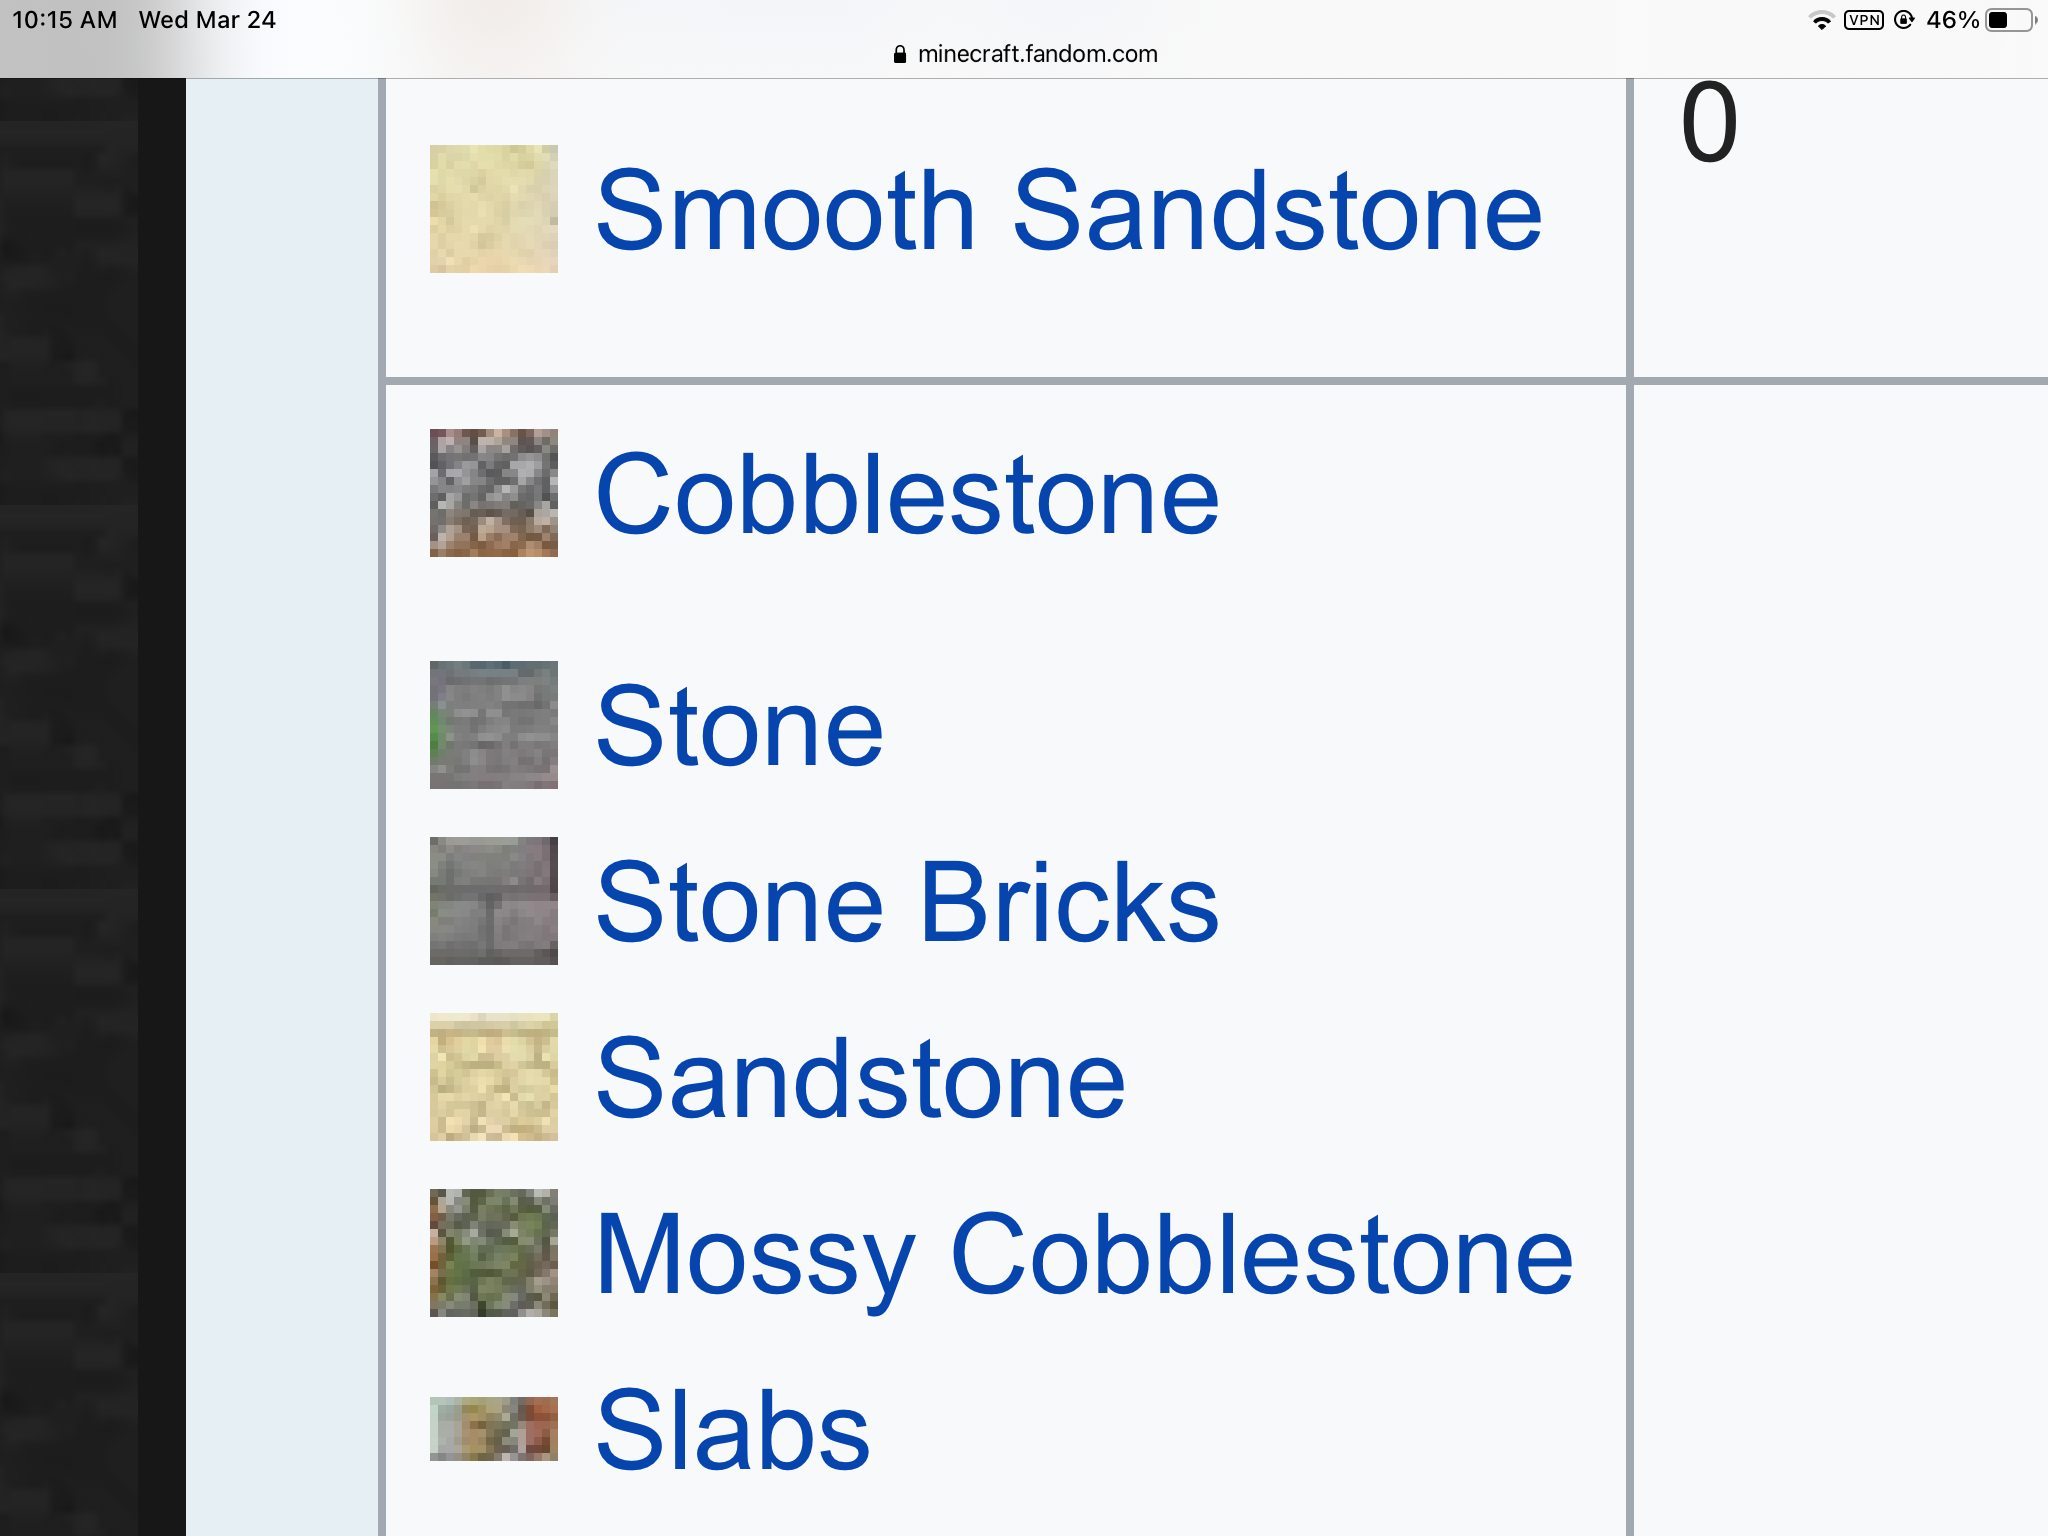
Task: Follow the Sandstone text link
Action: (x=860, y=1079)
